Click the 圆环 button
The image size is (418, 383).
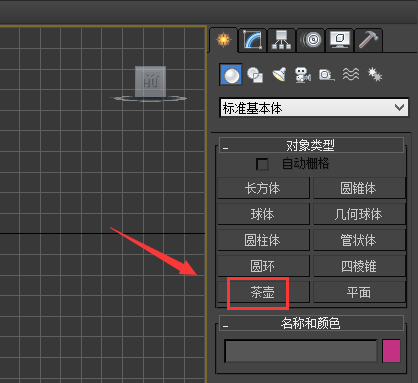pos(263,266)
